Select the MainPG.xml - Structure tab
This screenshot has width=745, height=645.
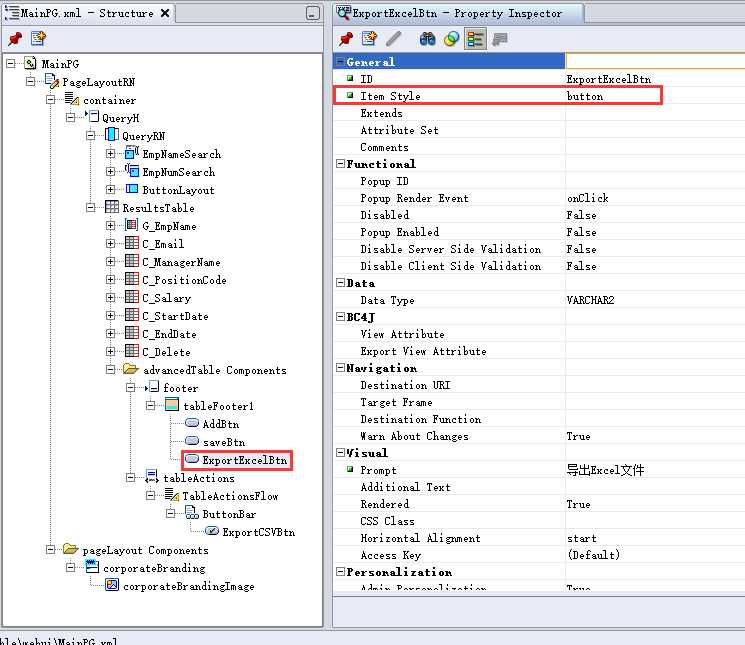tap(88, 13)
